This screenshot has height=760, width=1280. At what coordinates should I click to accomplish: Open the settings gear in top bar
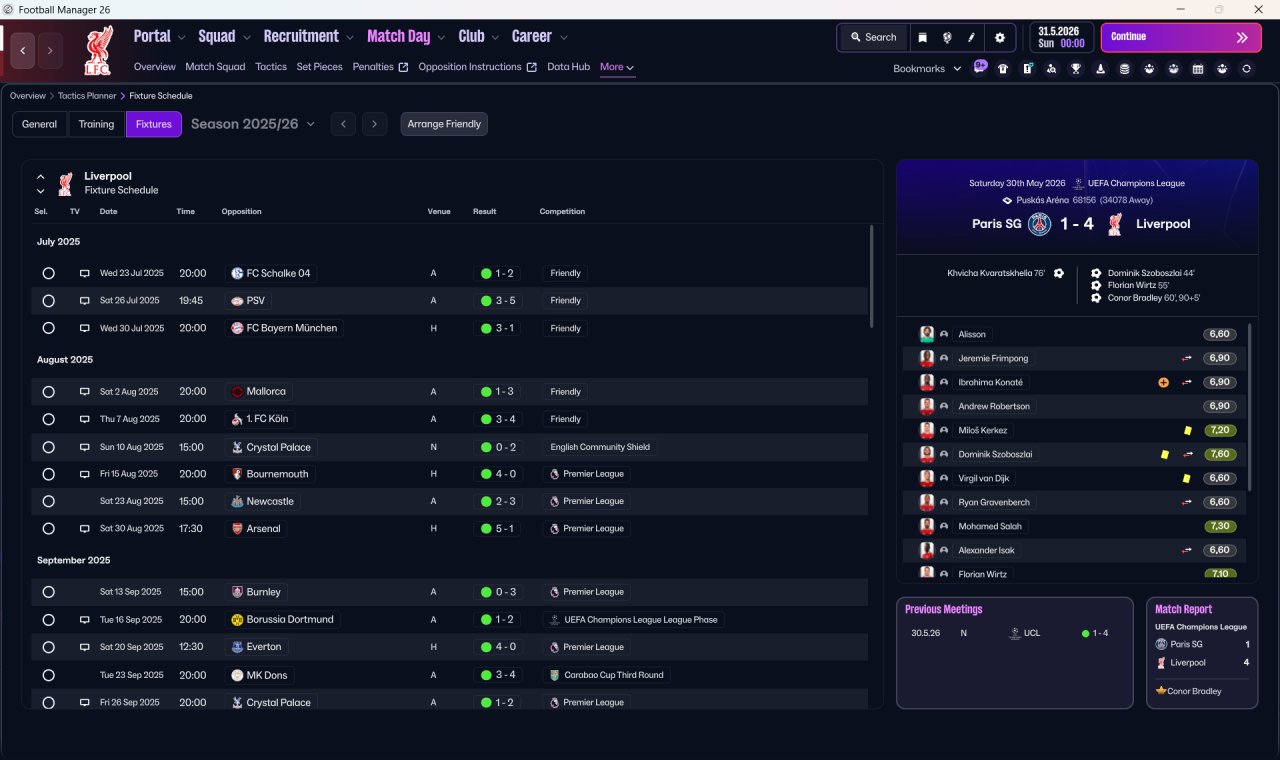click(999, 37)
